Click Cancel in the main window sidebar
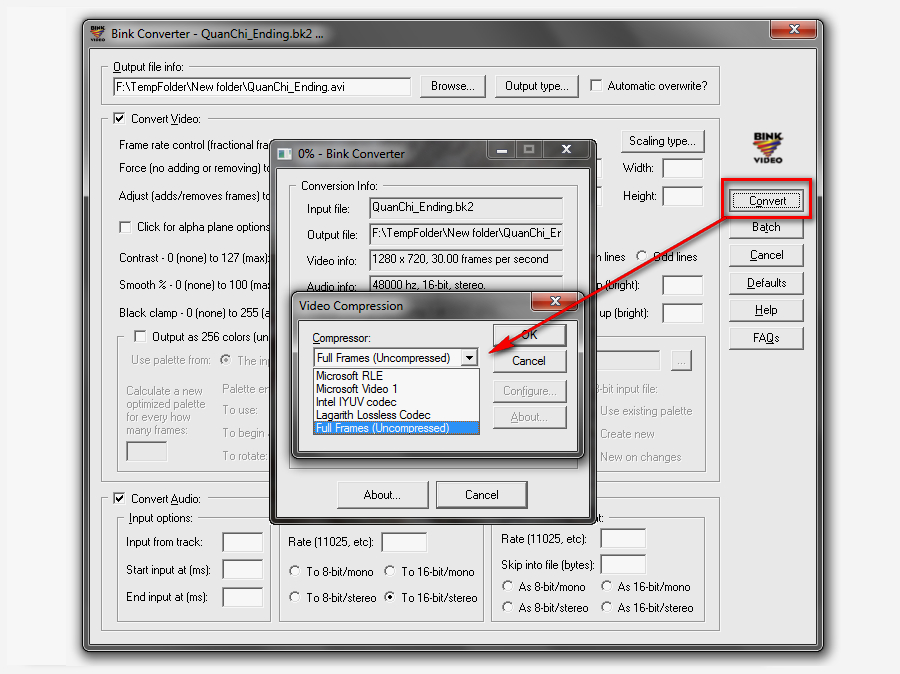This screenshot has width=900, height=674. 766,255
